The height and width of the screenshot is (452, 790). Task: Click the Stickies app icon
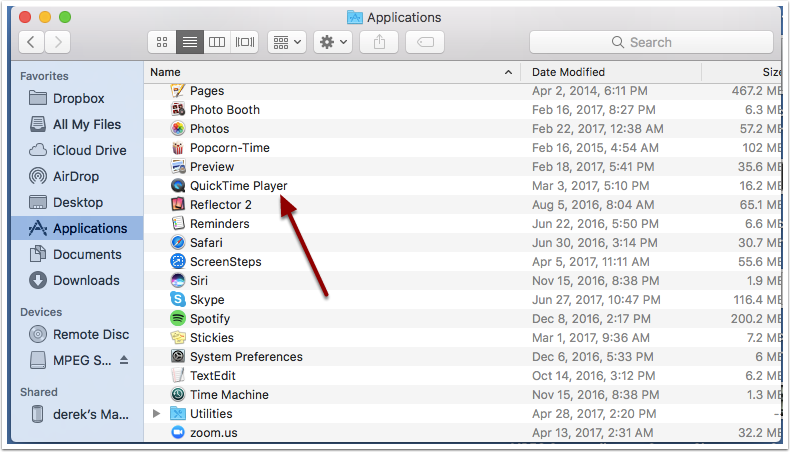point(178,337)
